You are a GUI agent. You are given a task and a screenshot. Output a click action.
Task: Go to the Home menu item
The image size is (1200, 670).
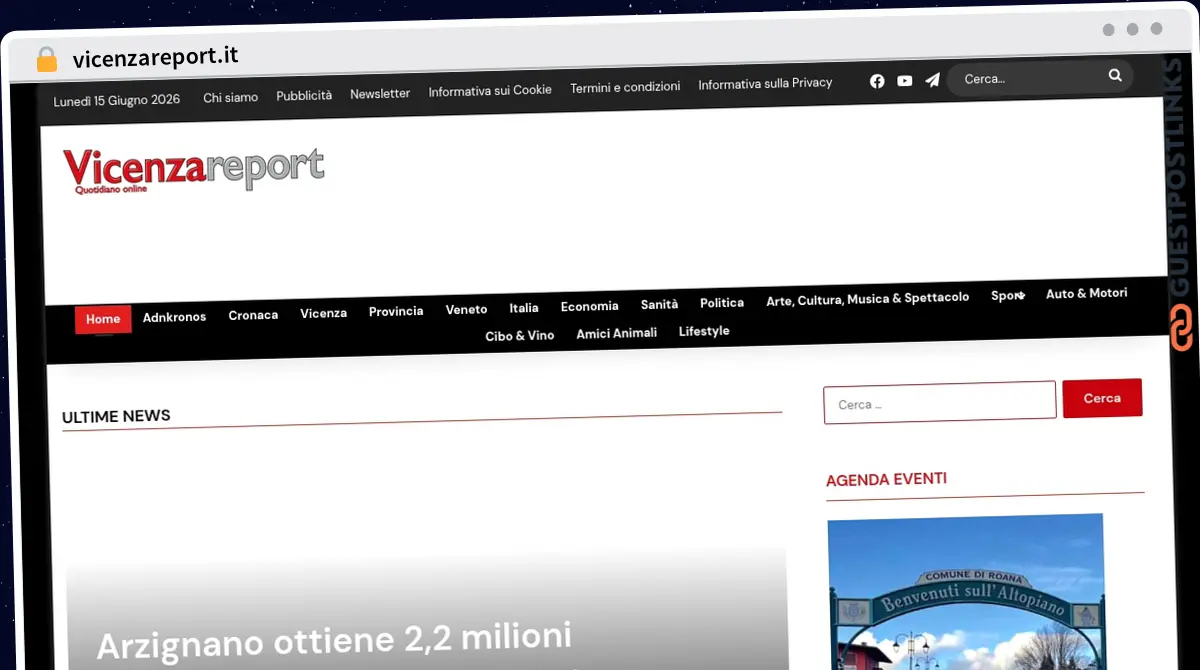[x=103, y=319]
